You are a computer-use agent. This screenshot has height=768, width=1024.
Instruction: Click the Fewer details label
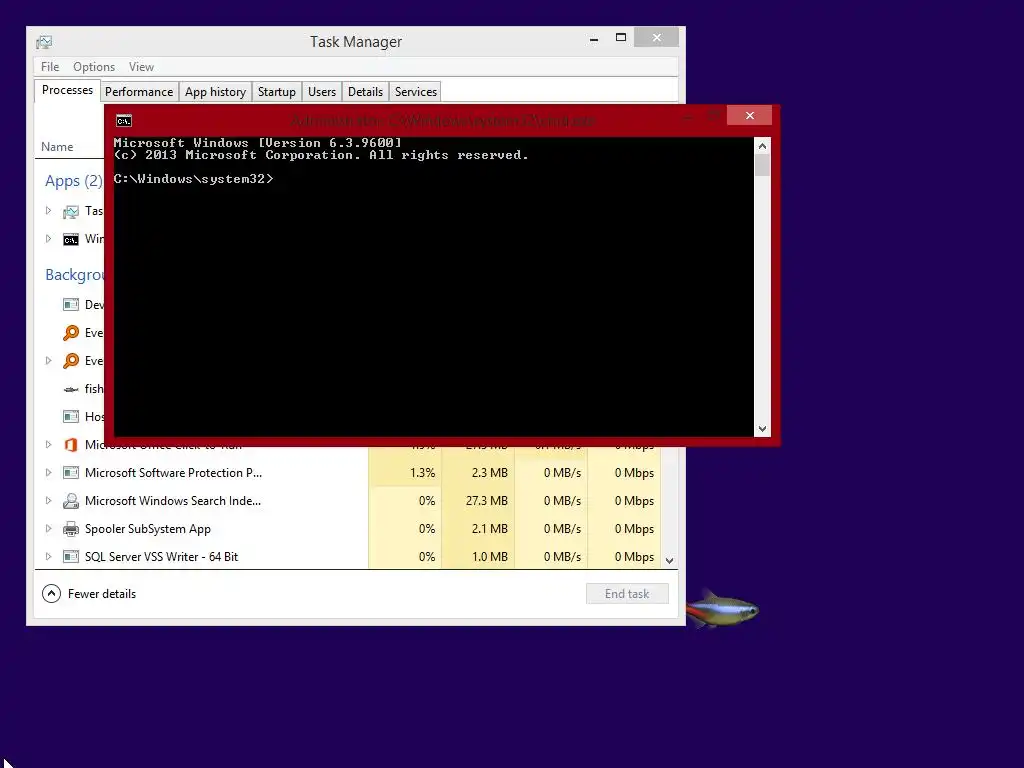[102, 594]
